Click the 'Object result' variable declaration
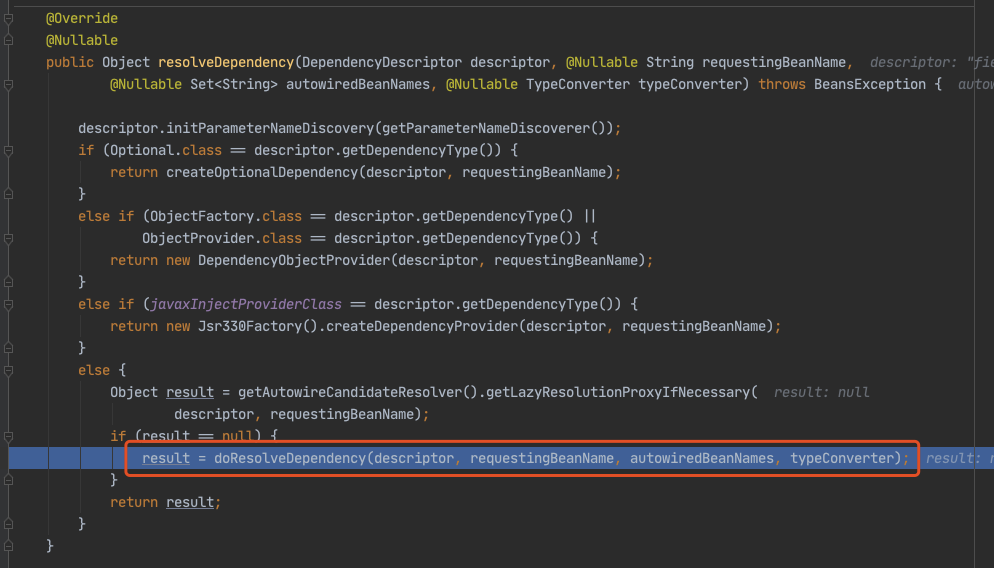This screenshot has width=994, height=568. (162, 392)
